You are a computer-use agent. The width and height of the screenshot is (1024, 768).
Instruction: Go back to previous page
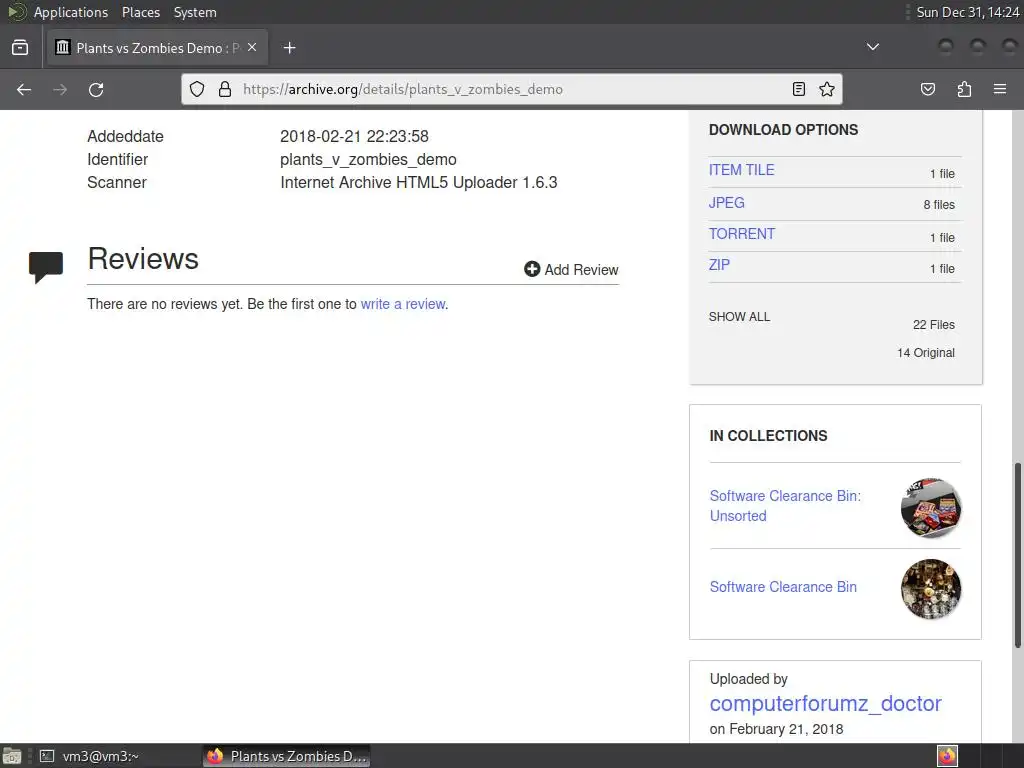24,89
